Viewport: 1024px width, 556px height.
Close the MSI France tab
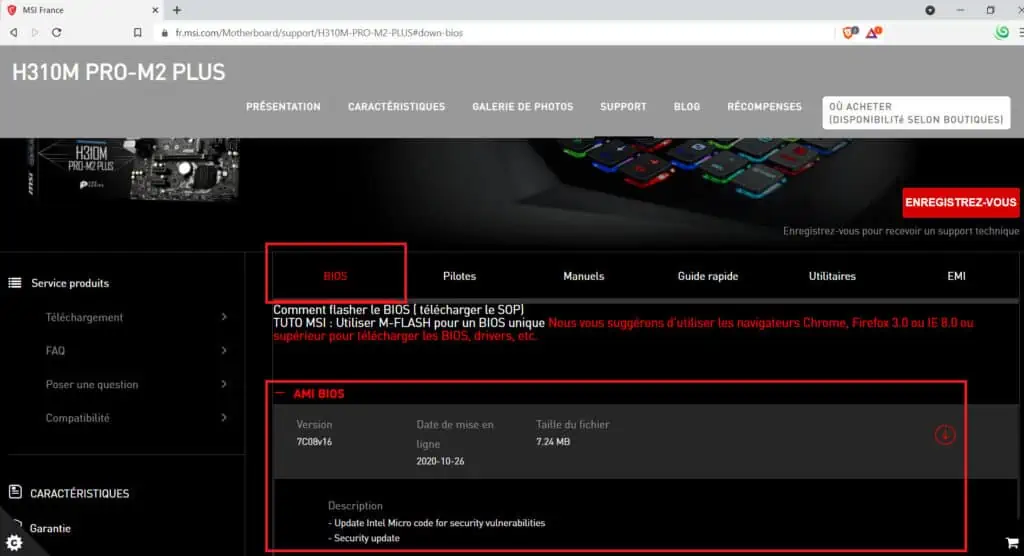click(155, 10)
